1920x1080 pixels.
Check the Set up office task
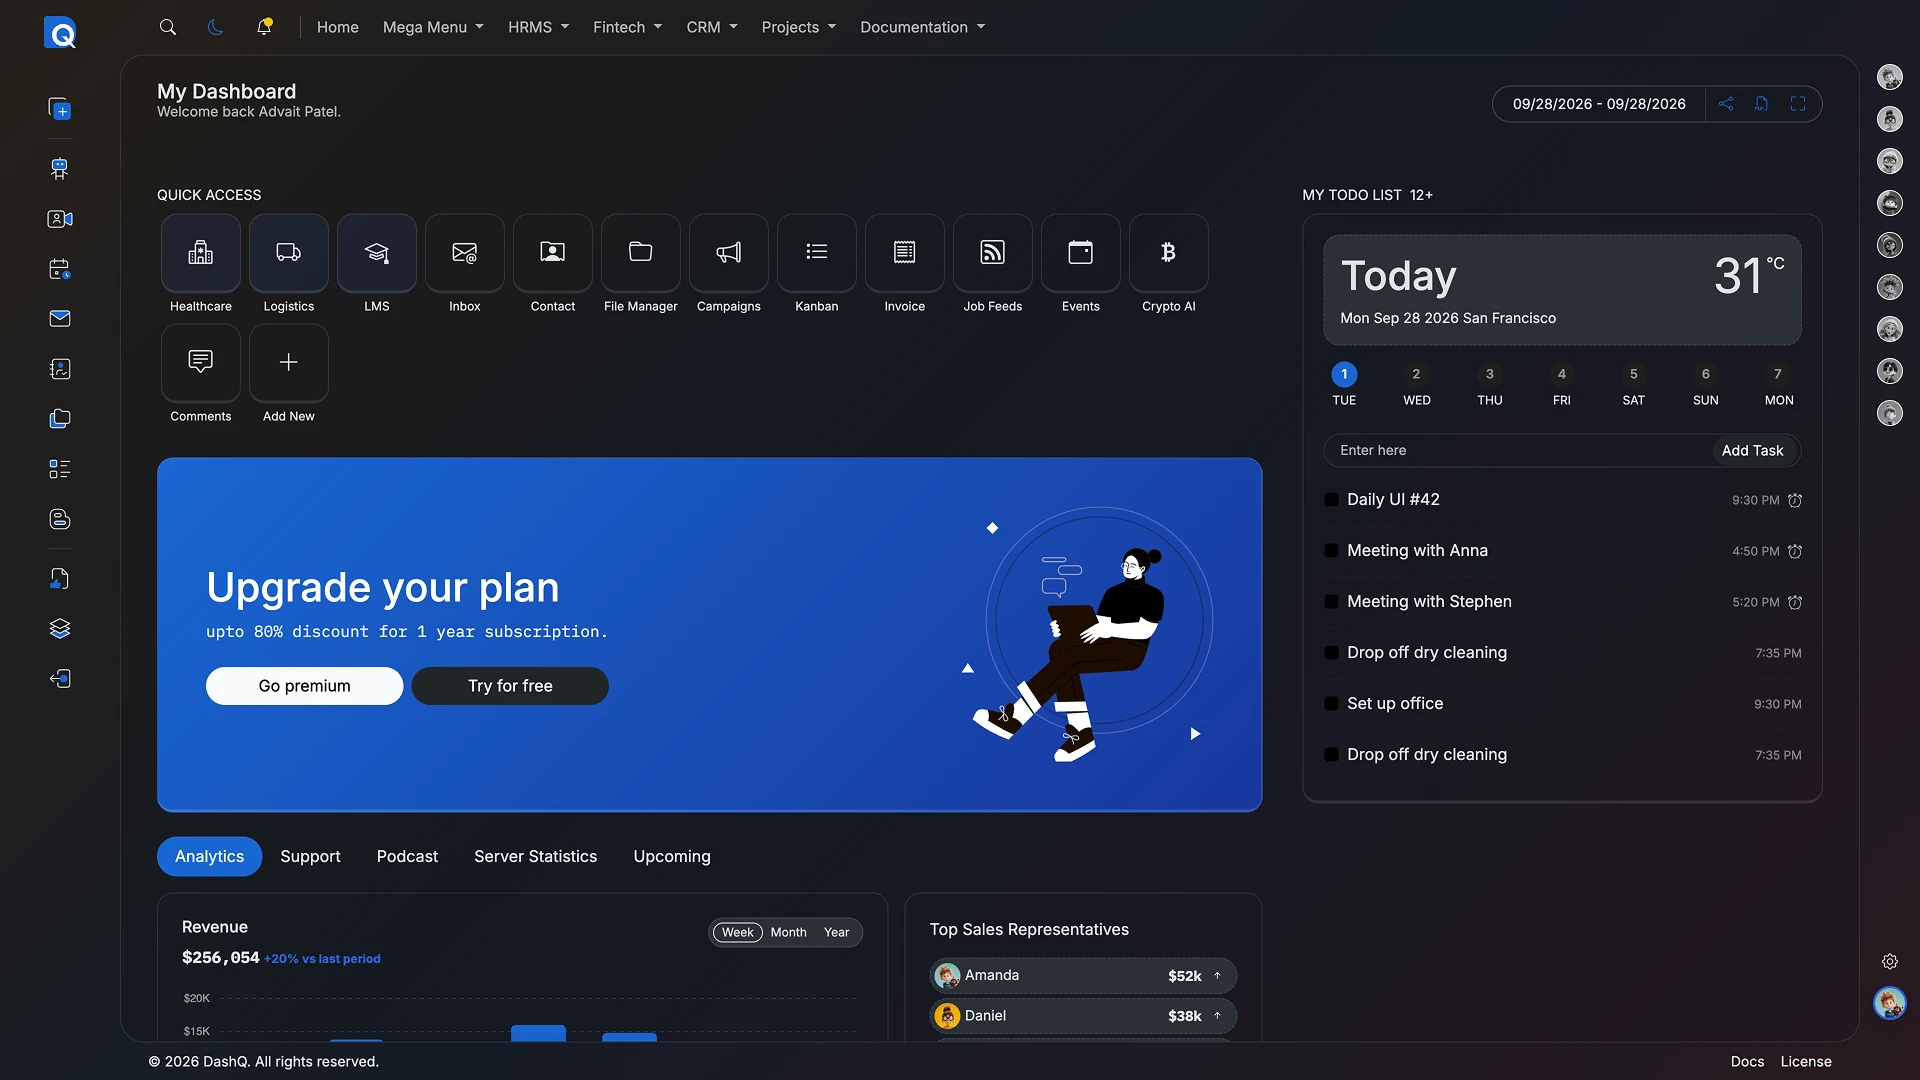[1331, 704]
